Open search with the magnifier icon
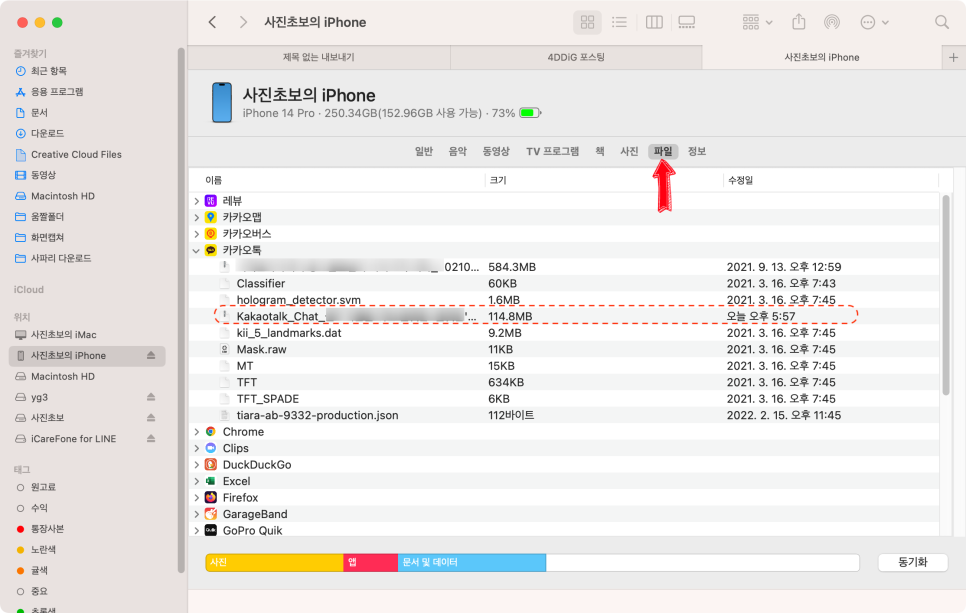Screen dimensions: 966x613 tap(941, 22)
